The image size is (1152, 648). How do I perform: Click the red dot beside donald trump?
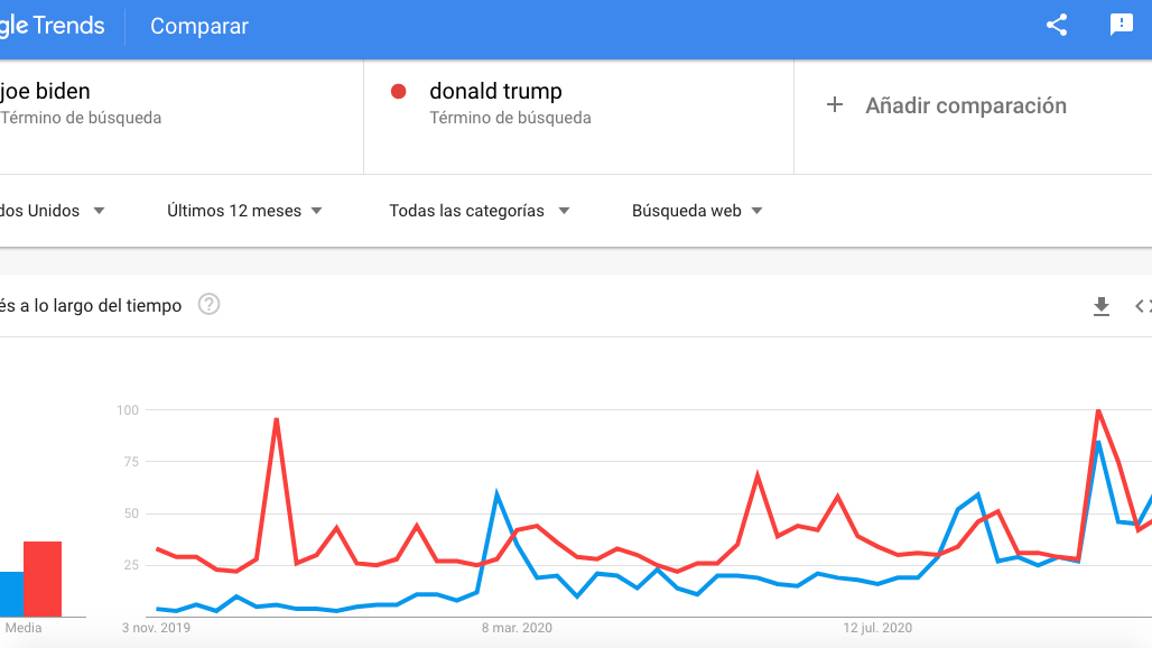click(x=399, y=91)
